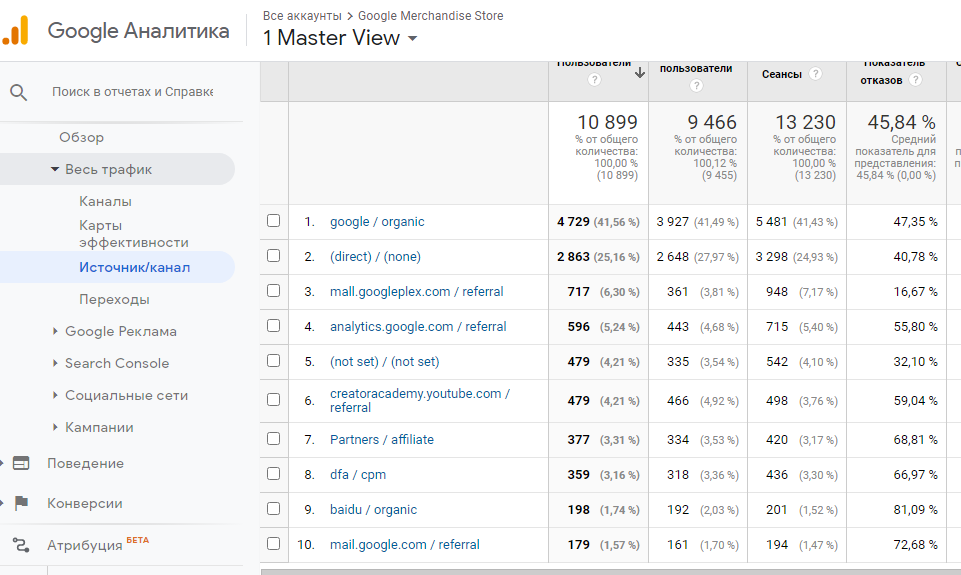Tick the checkbox for Partners / affiliate
The width and height of the screenshot is (961, 575).
point(273,439)
